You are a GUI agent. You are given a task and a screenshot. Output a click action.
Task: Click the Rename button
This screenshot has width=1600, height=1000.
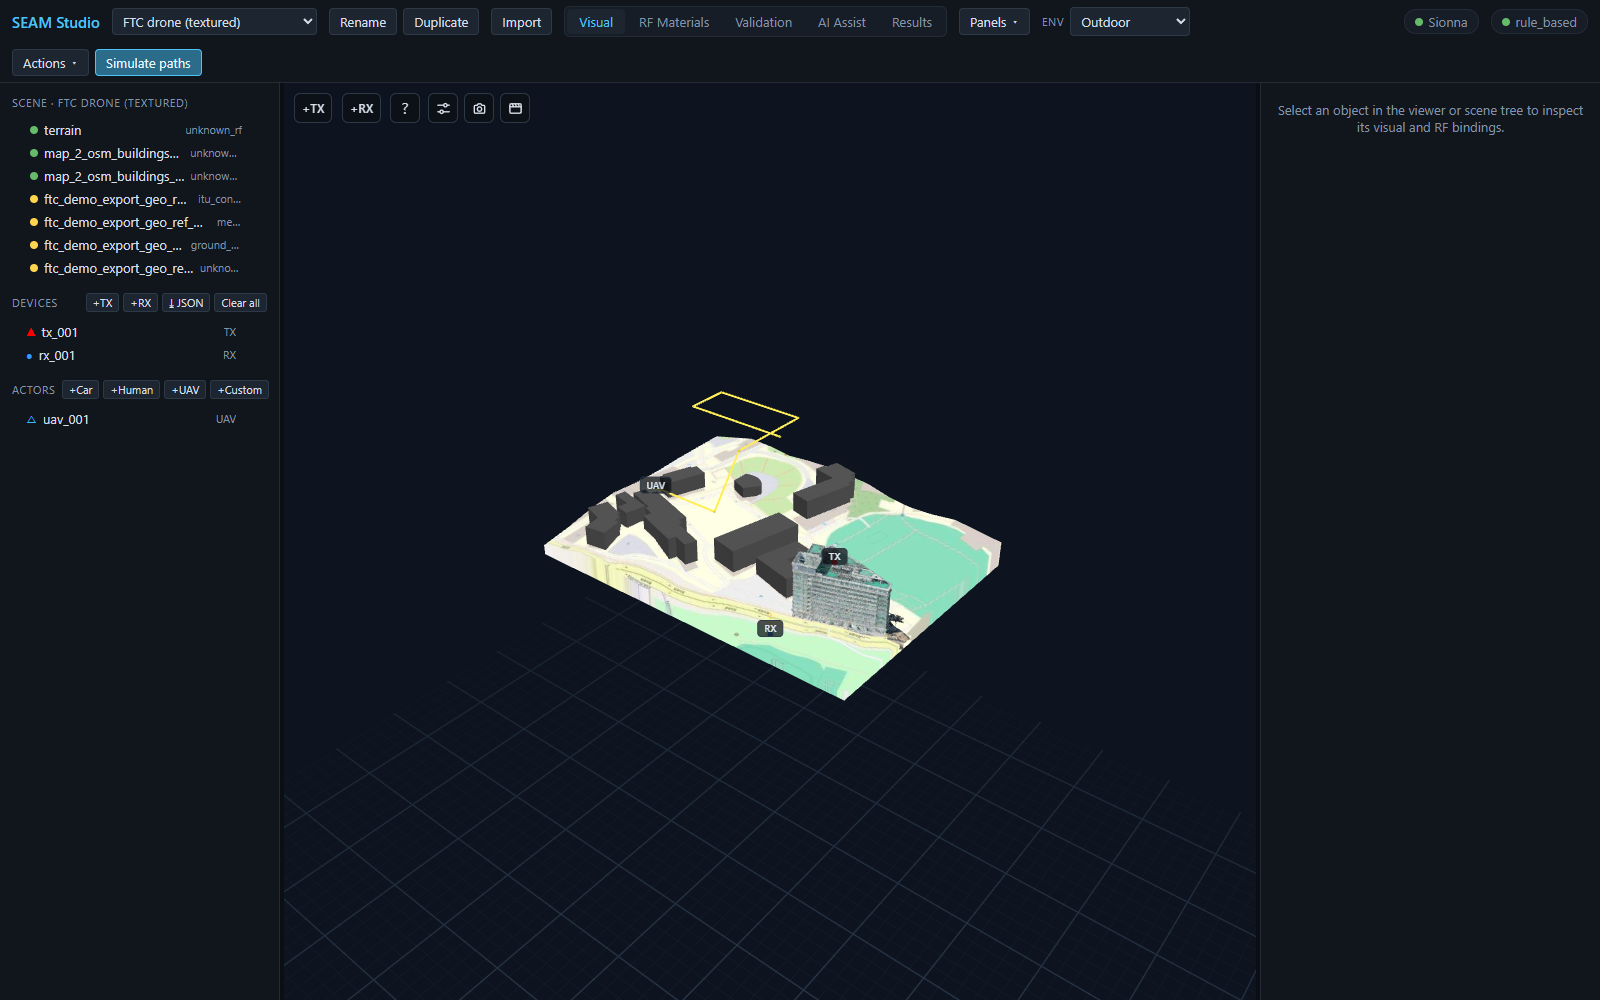tap(363, 22)
